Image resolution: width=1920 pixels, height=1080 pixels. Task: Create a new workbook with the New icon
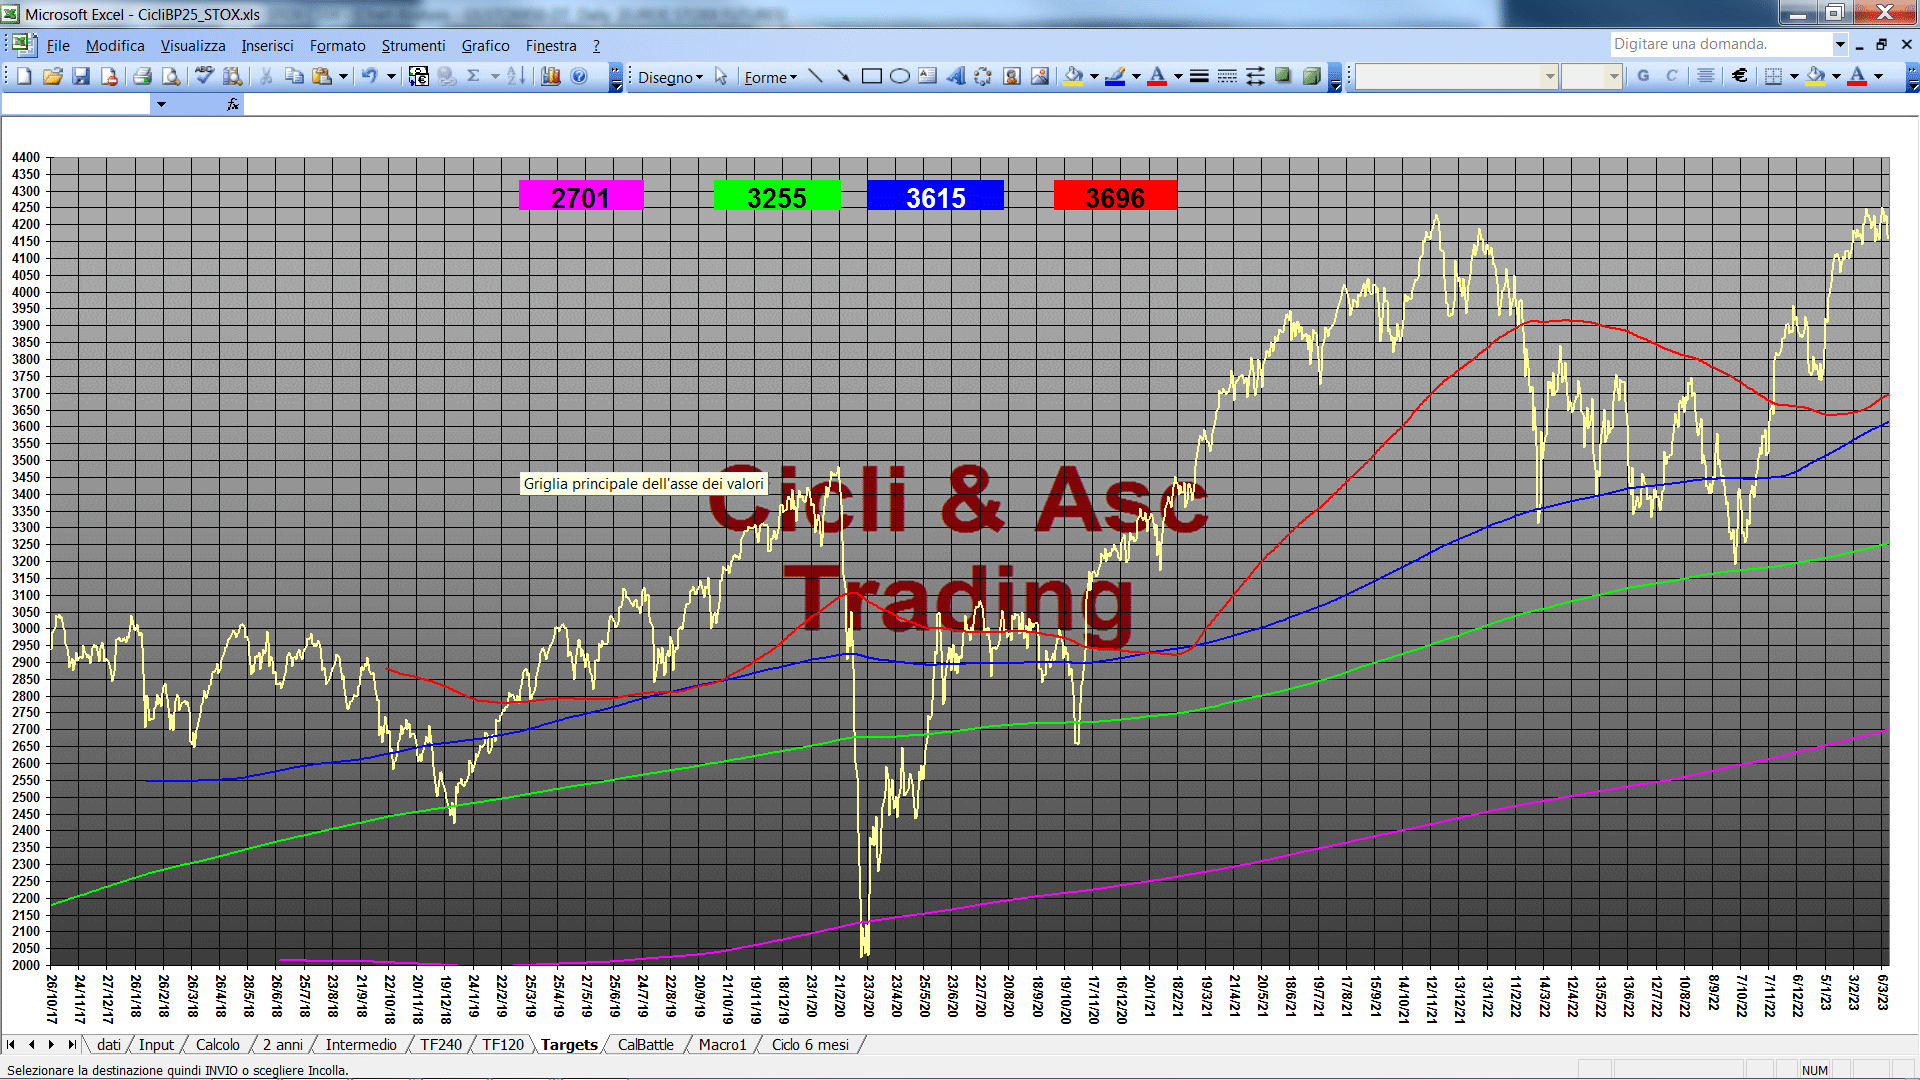pos(24,76)
